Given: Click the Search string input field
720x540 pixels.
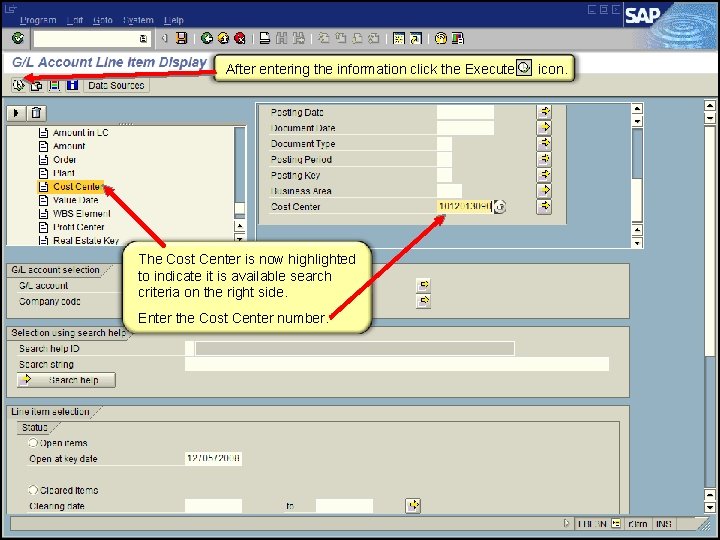Looking at the screenshot, I should coord(397,364).
